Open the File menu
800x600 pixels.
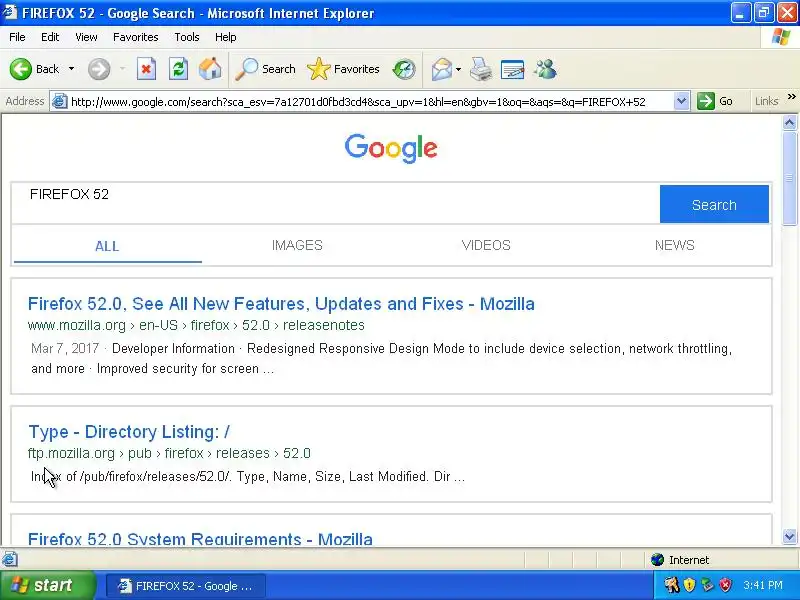pyautogui.click(x=17, y=37)
